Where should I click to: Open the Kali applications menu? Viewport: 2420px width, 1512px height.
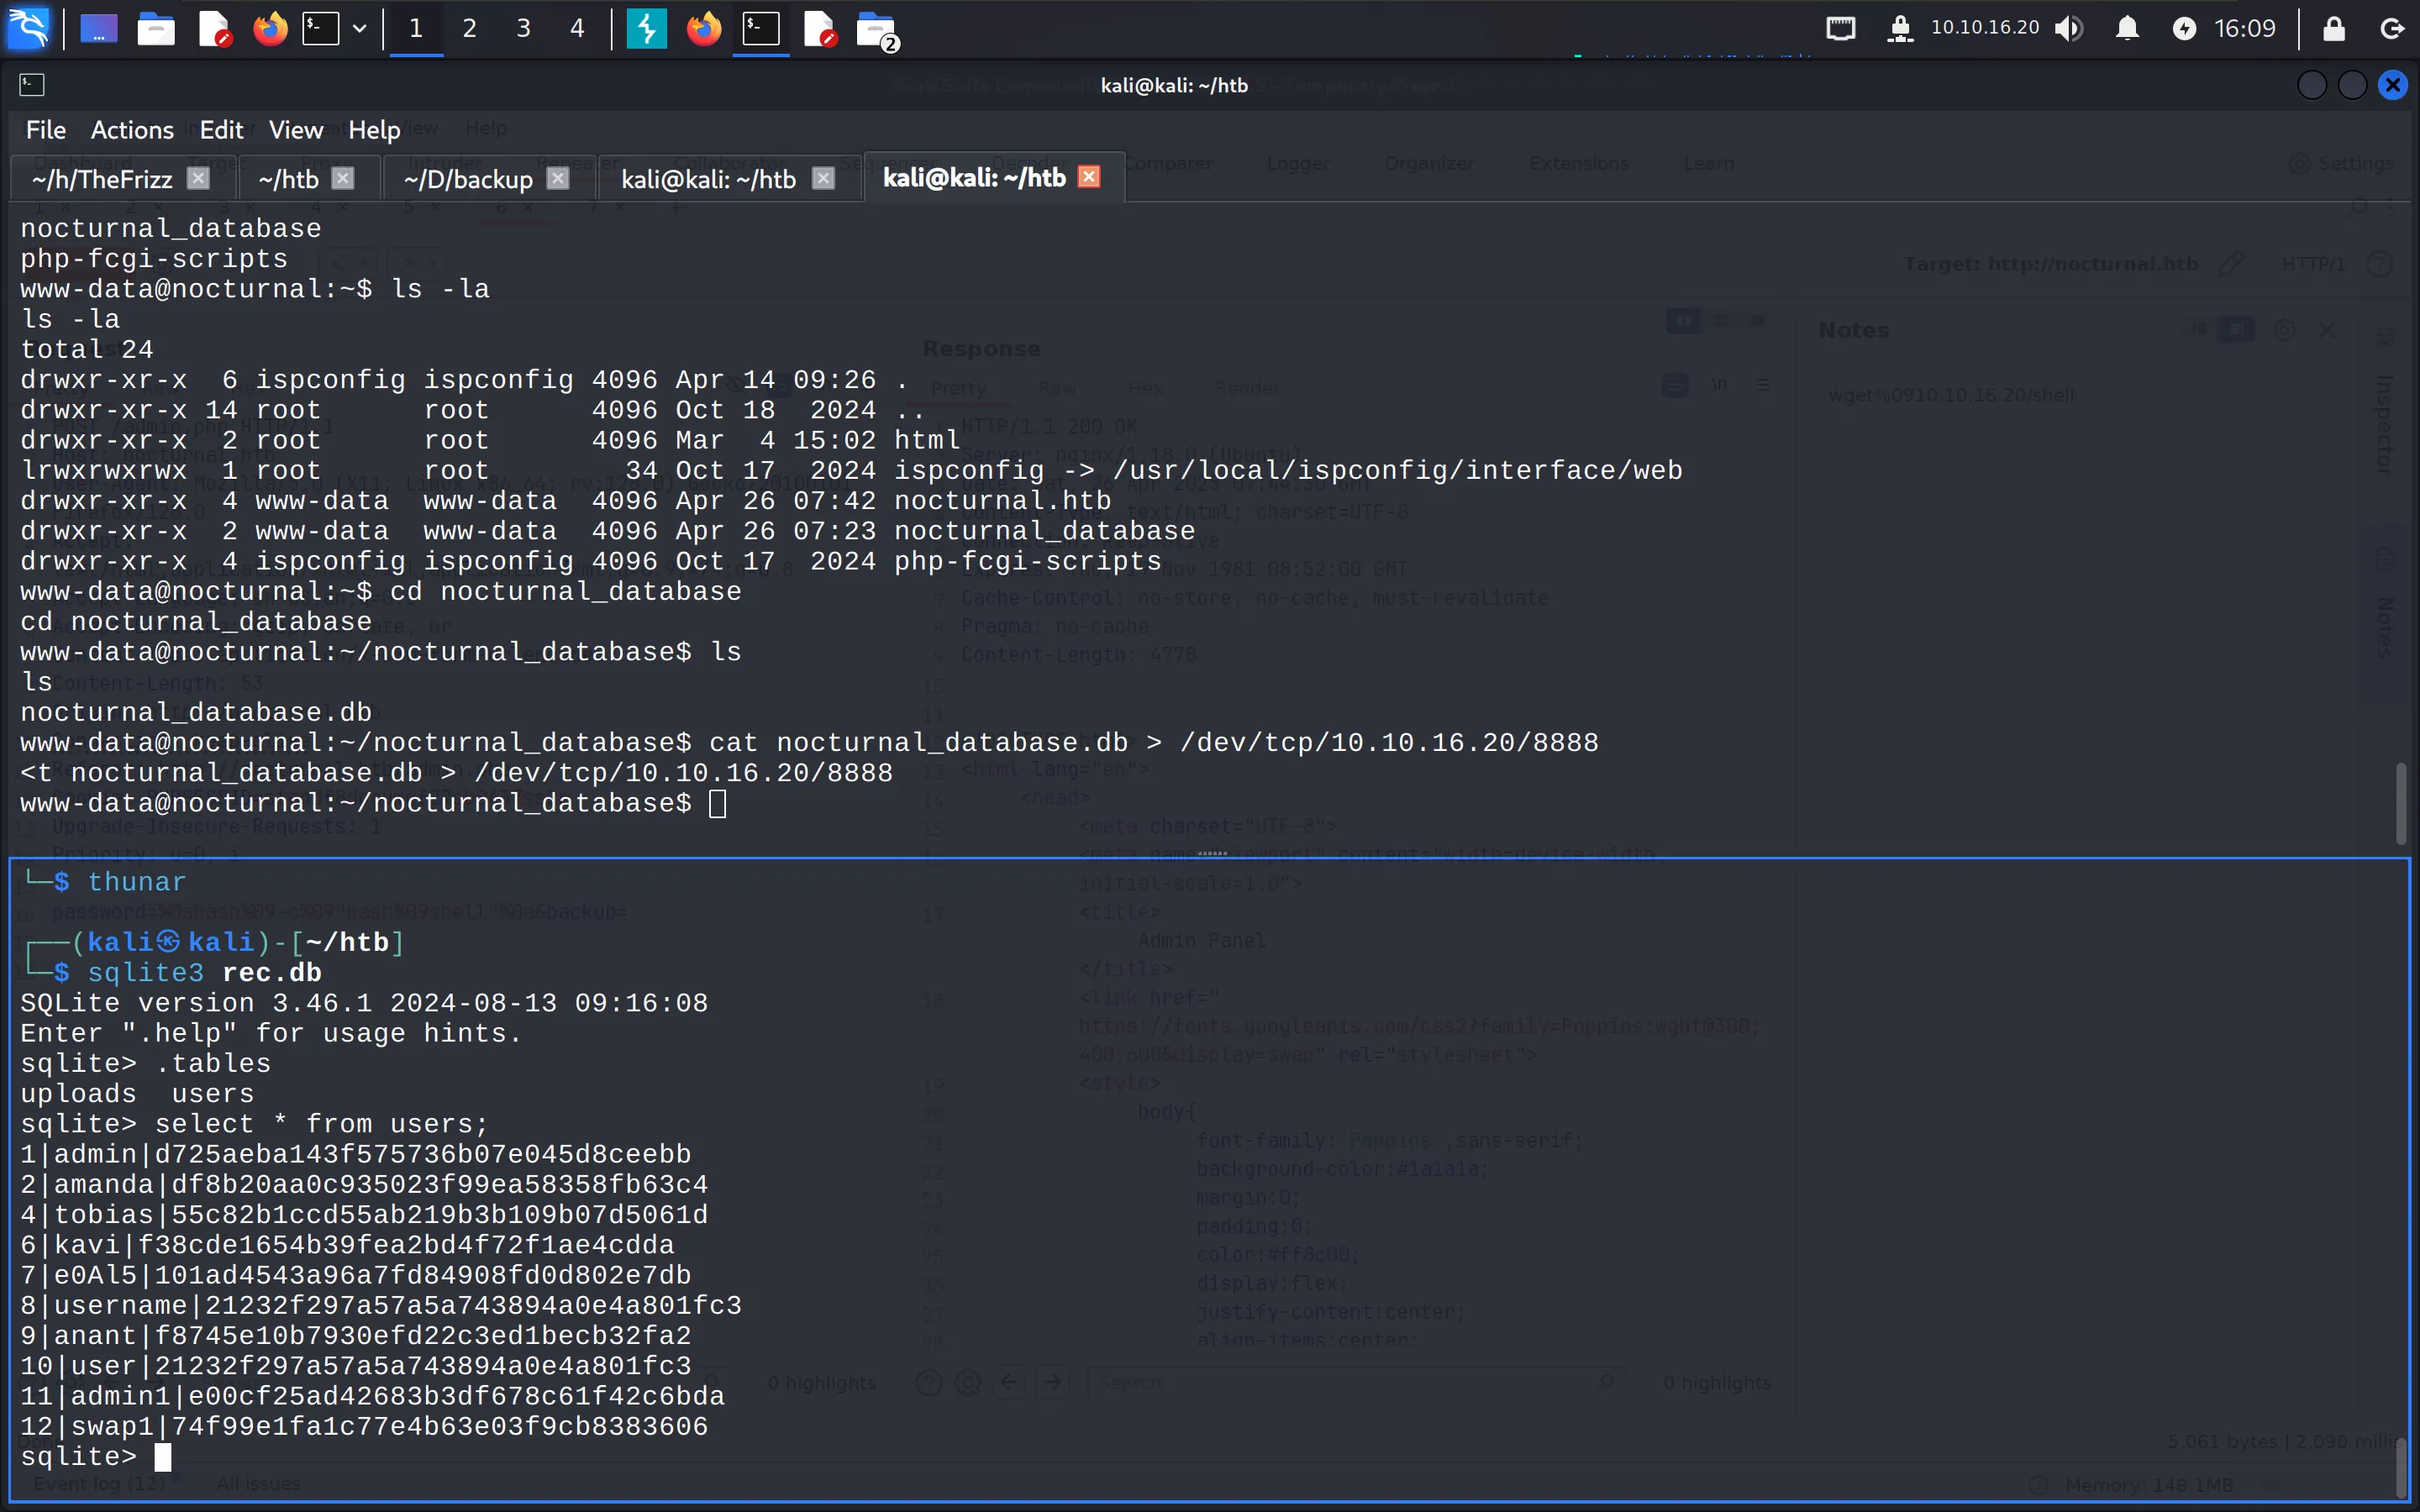point(28,28)
